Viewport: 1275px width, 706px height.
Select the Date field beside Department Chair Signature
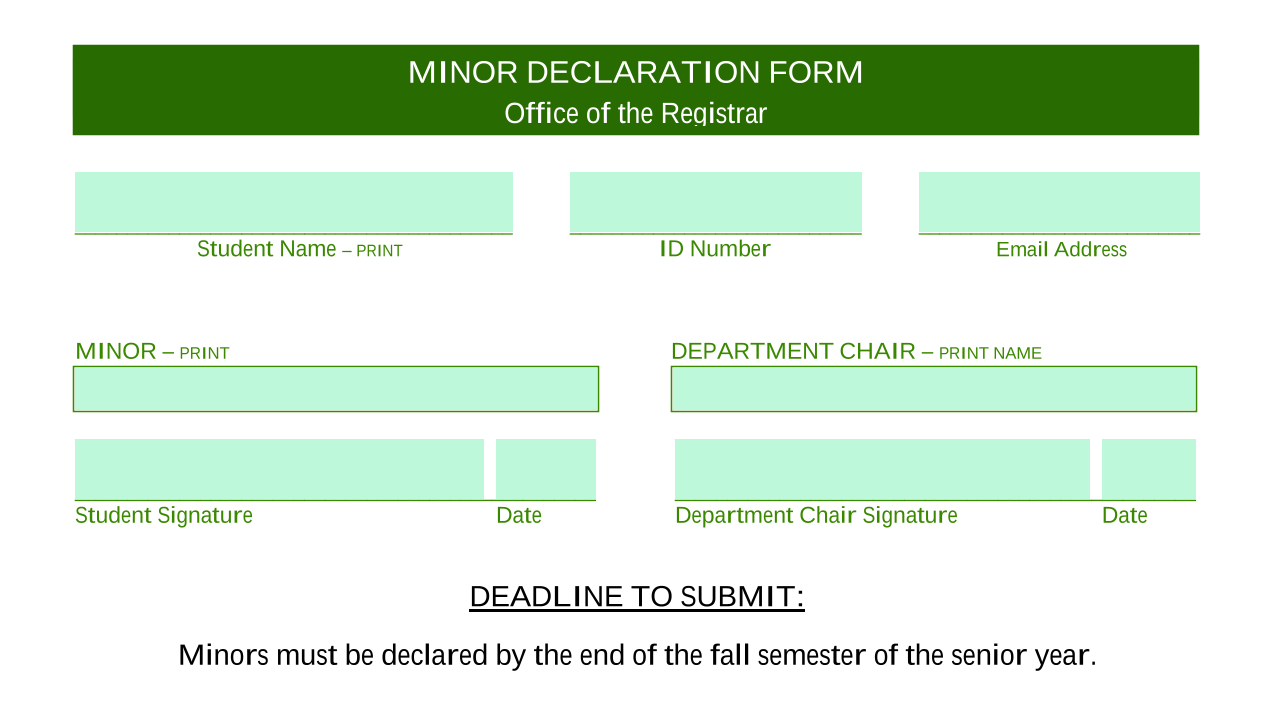pos(1149,469)
